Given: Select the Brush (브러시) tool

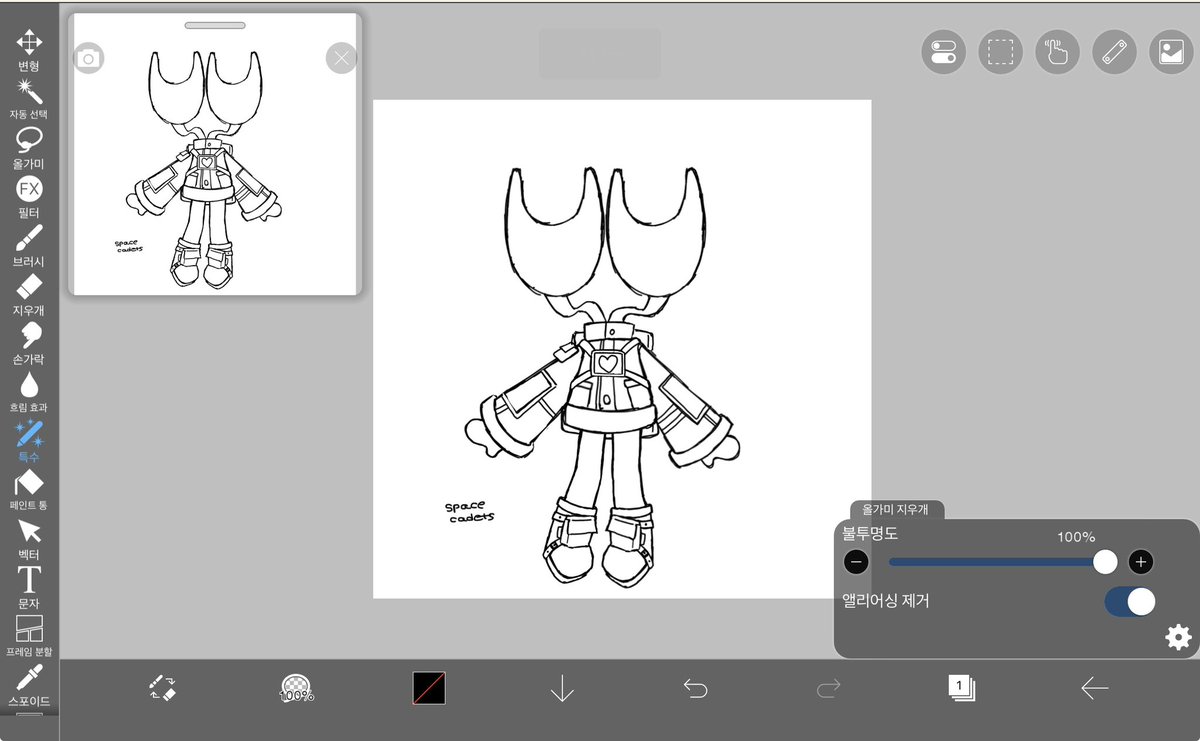Looking at the screenshot, I should point(29,246).
